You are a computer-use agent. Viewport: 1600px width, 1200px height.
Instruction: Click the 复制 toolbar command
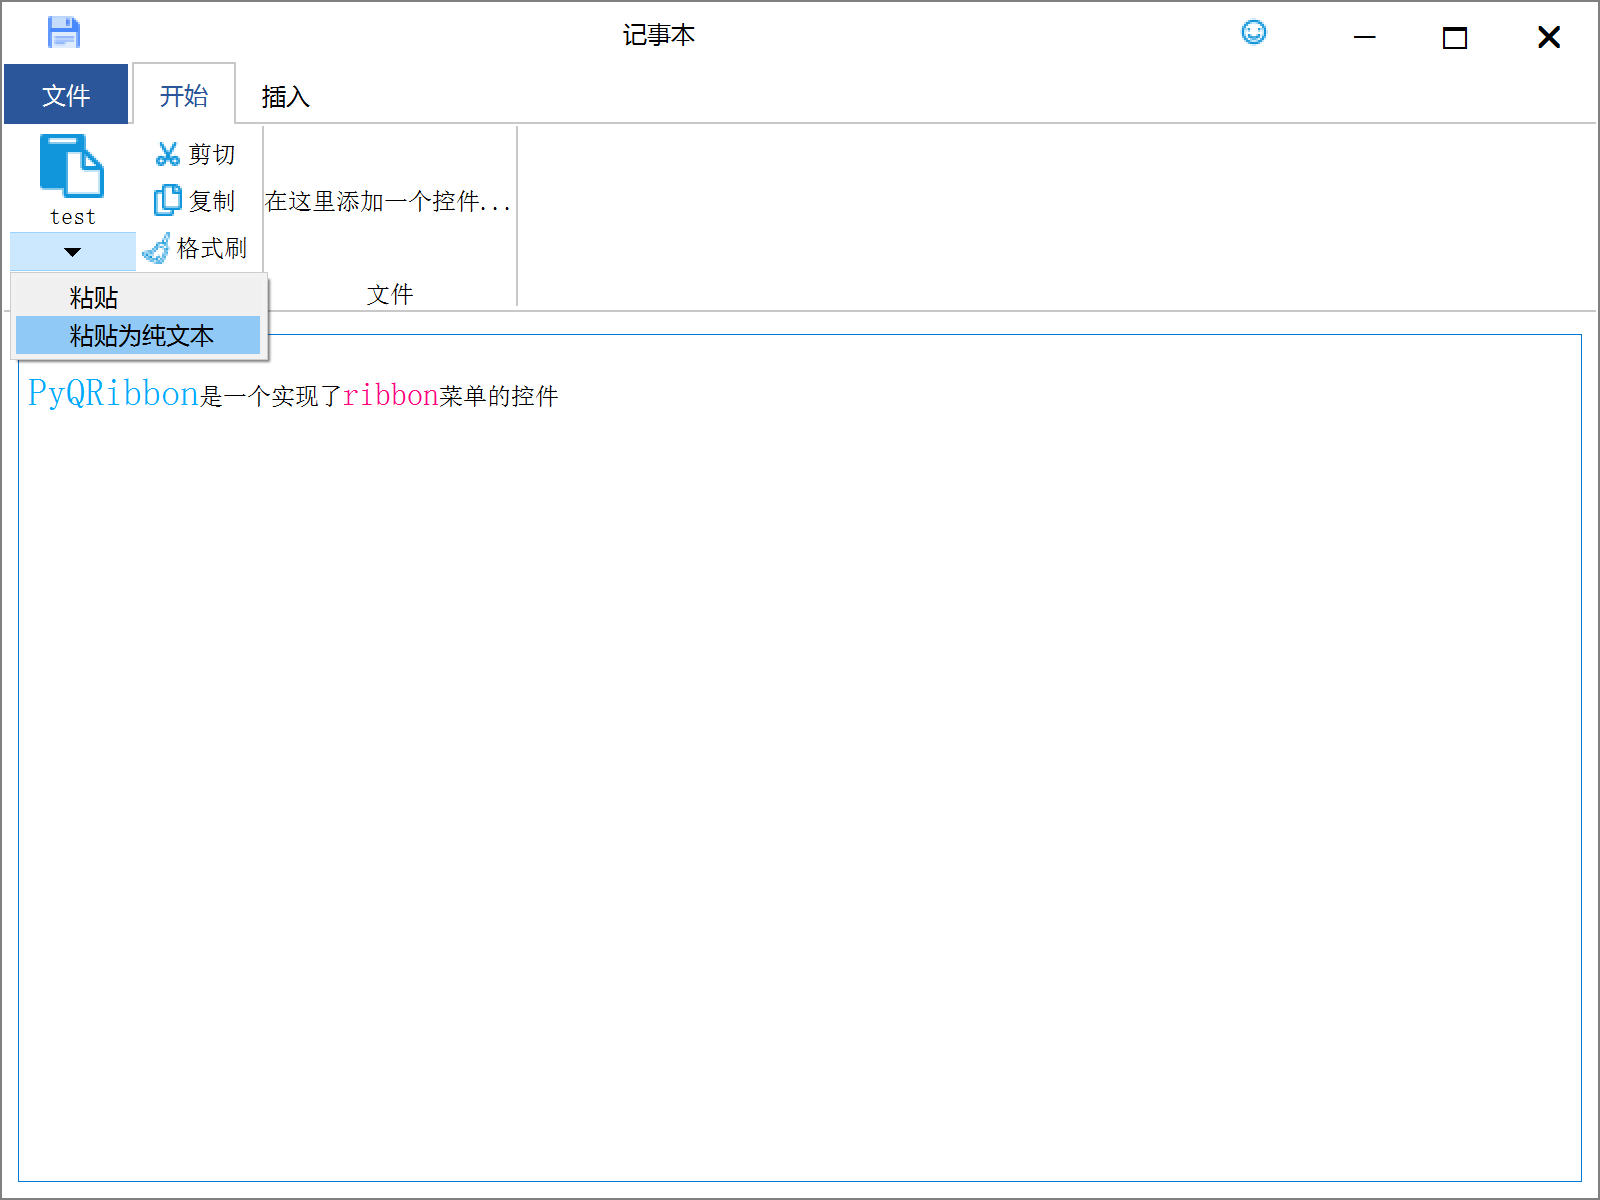(211, 200)
